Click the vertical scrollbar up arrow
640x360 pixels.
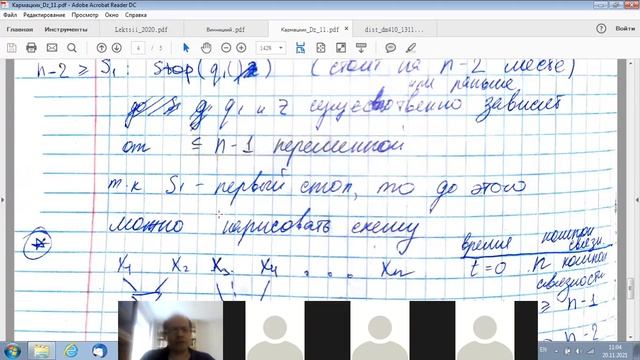point(631,64)
